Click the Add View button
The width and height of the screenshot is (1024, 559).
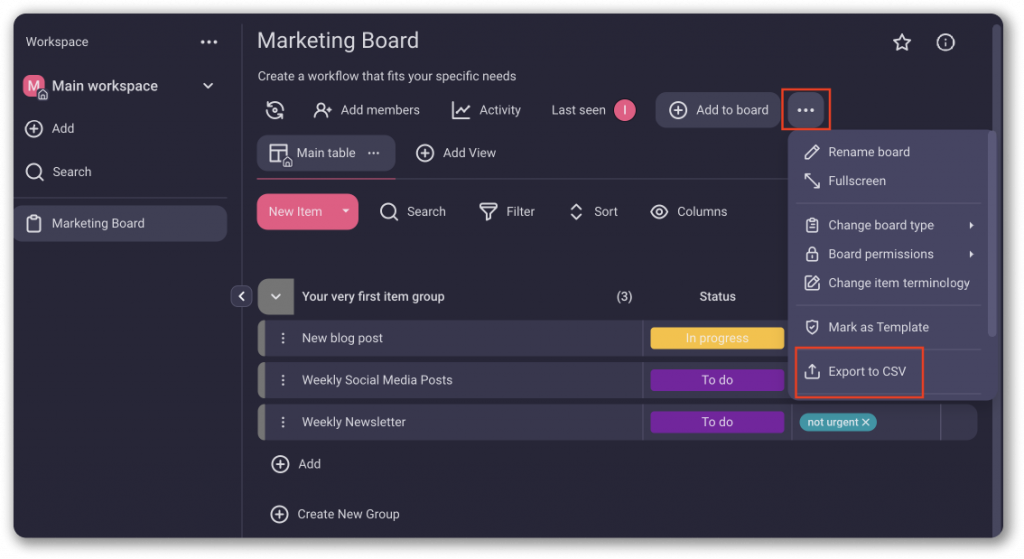tap(456, 153)
